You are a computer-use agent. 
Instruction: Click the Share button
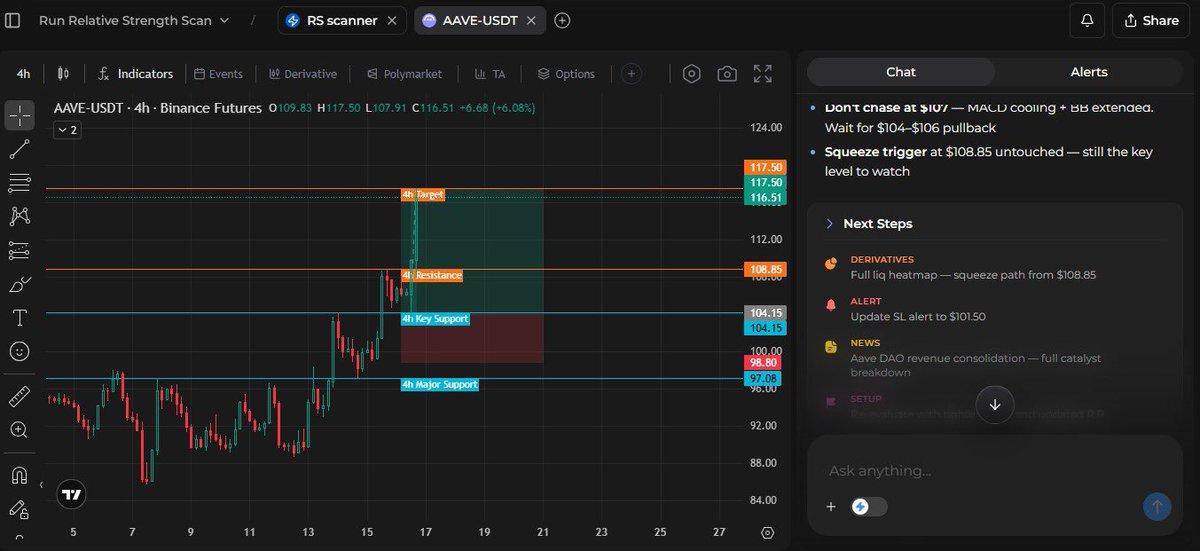[1150, 20]
